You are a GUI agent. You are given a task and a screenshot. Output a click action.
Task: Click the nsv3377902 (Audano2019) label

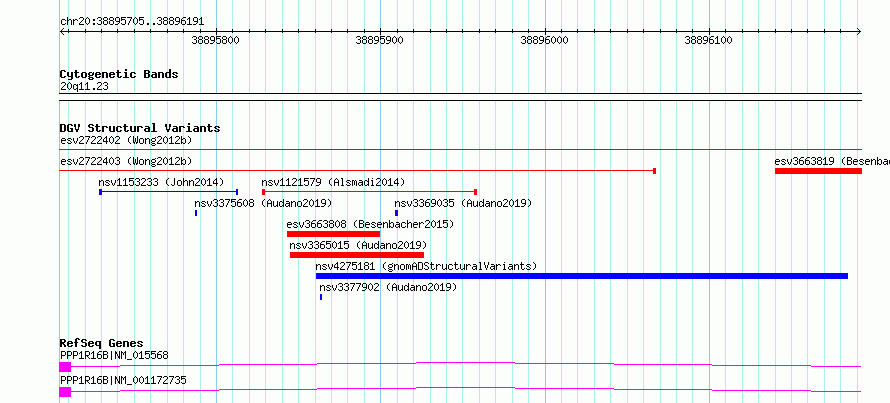388,287
